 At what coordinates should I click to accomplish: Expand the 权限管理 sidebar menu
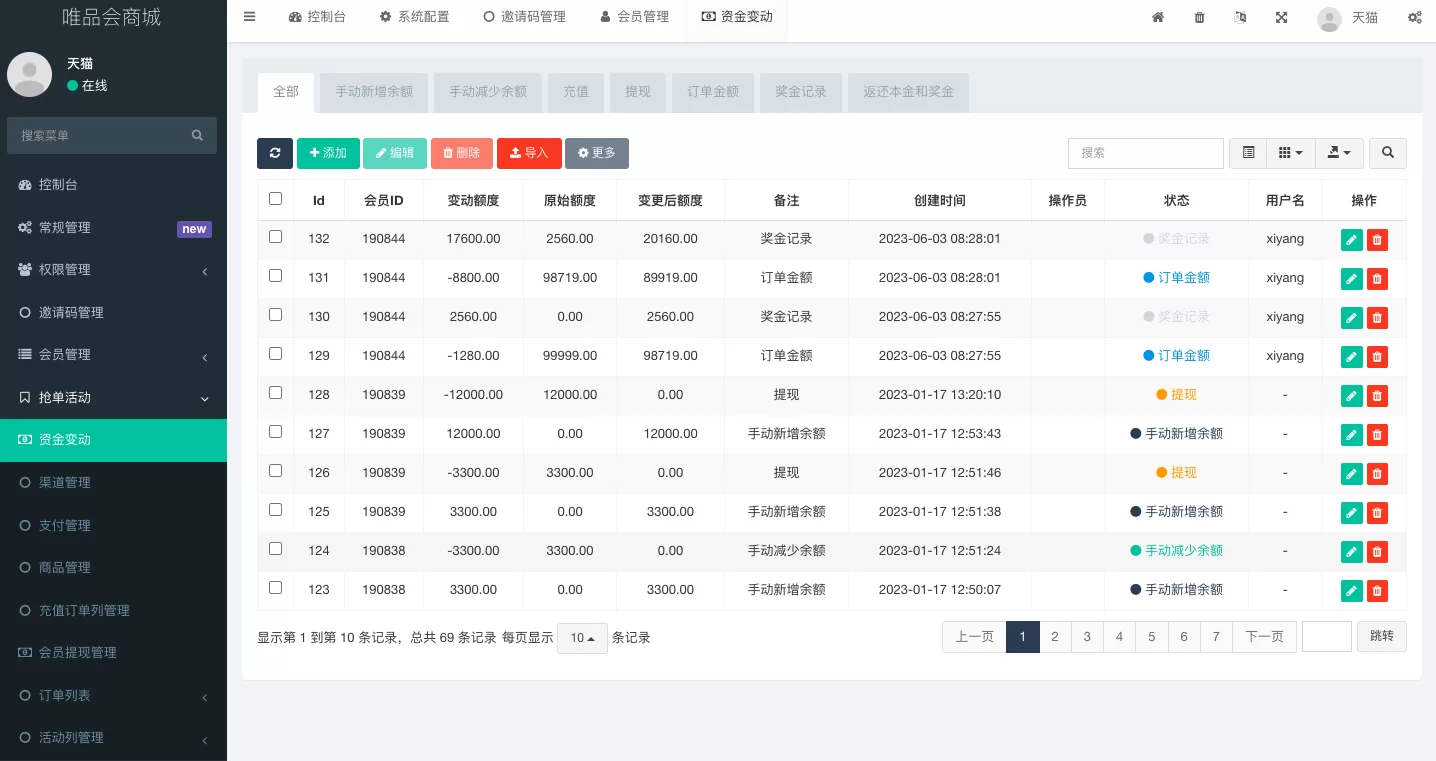click(113, 270)
